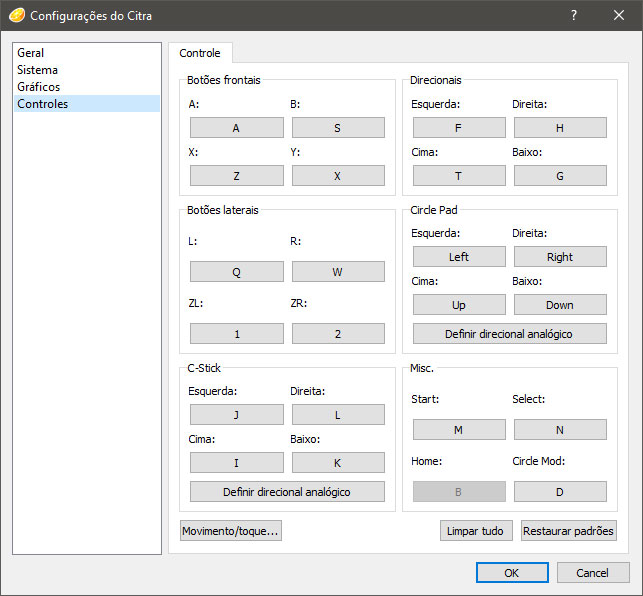Select Geral in the sidebar list
The width and height of the screenshot is (643, 596).
(87, 53)
